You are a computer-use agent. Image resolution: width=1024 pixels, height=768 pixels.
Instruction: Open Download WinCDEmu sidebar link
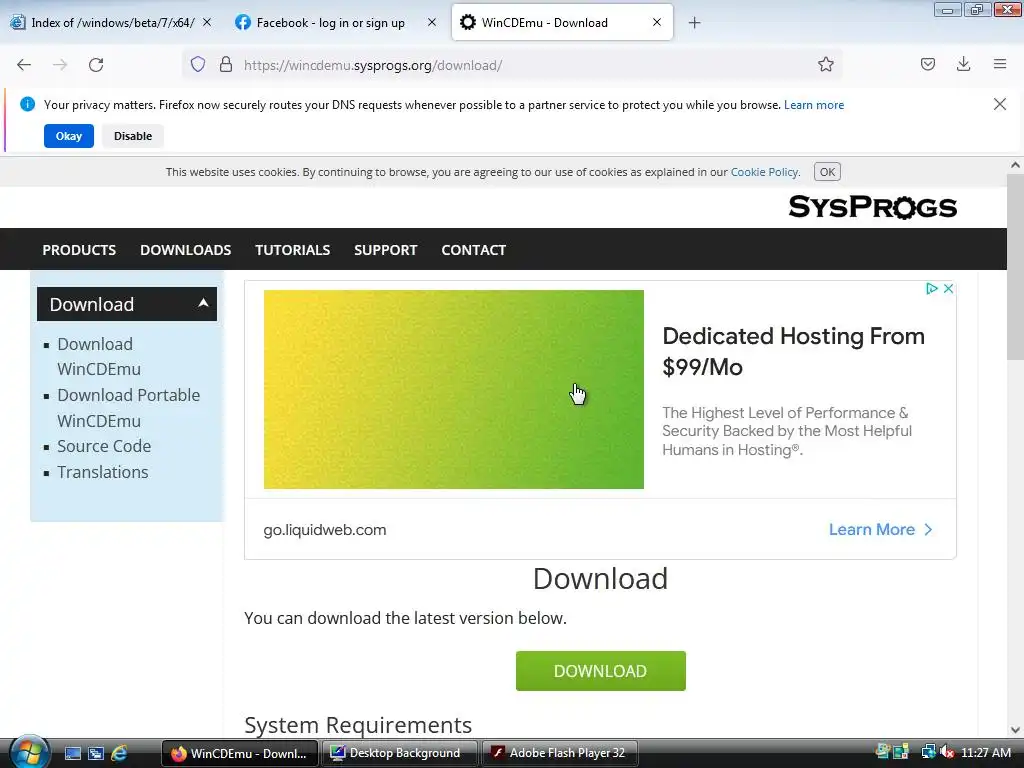pyautogui.click(x=99, y=356)
